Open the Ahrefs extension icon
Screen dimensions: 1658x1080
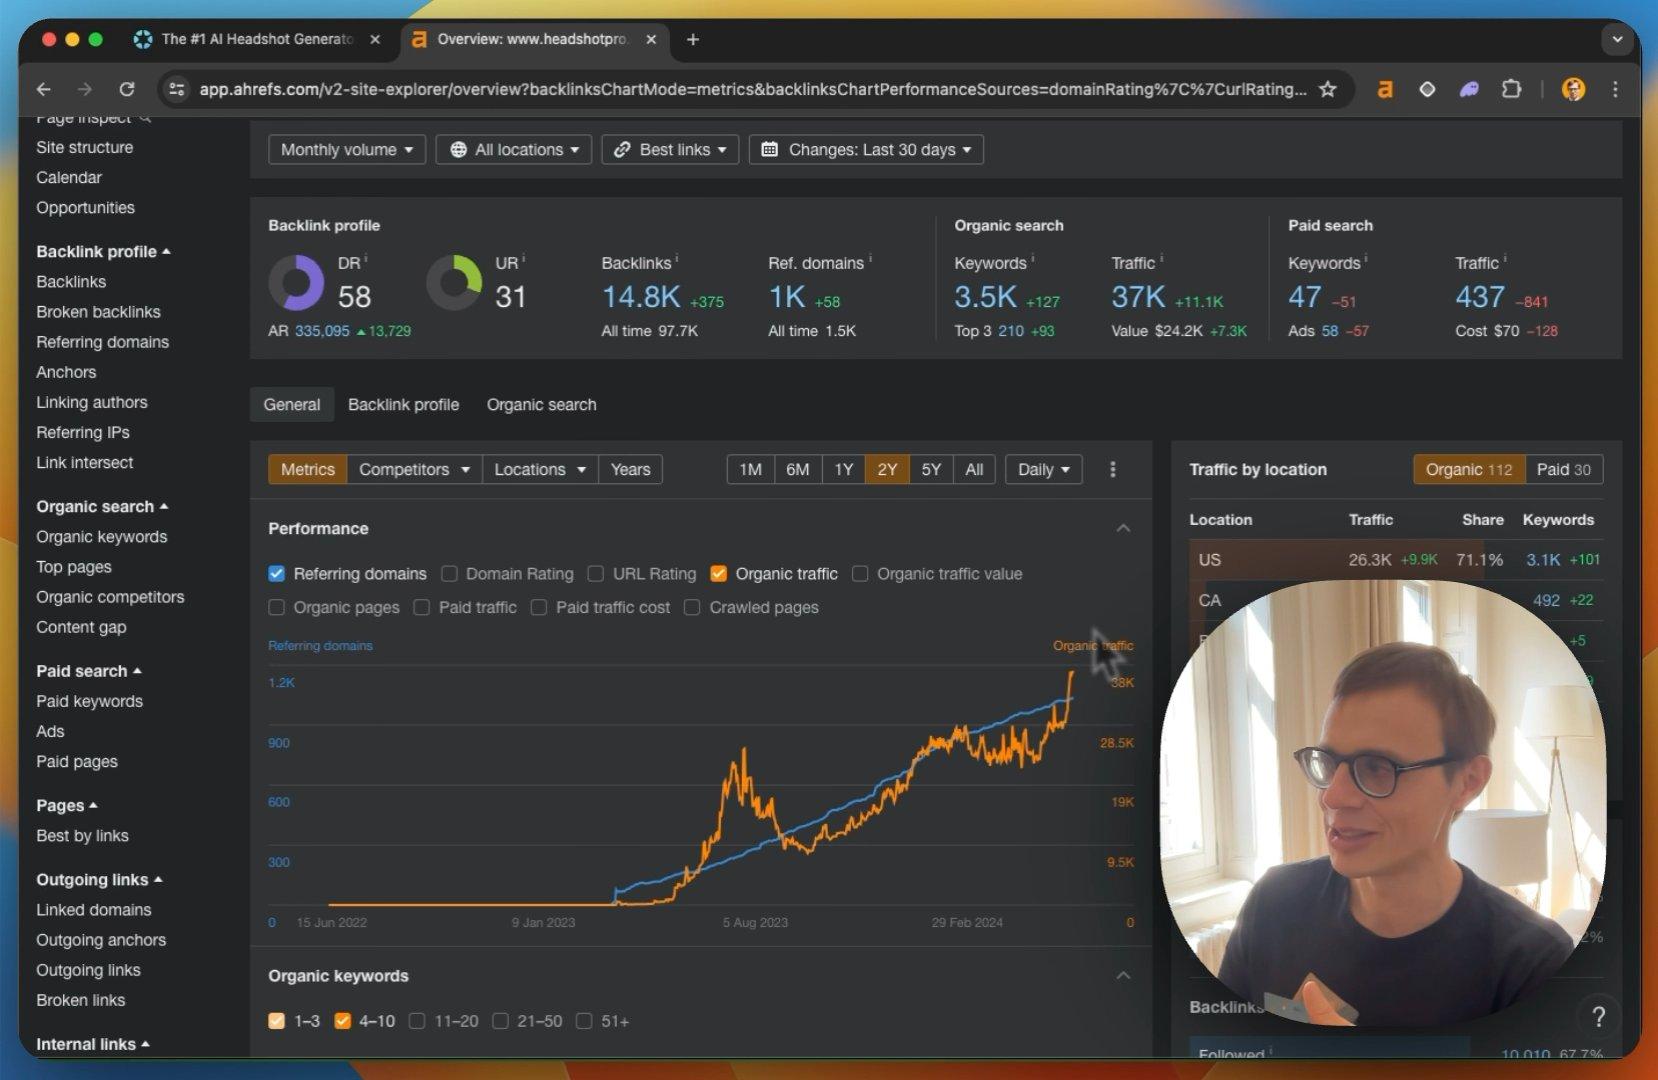[1385, 89]
